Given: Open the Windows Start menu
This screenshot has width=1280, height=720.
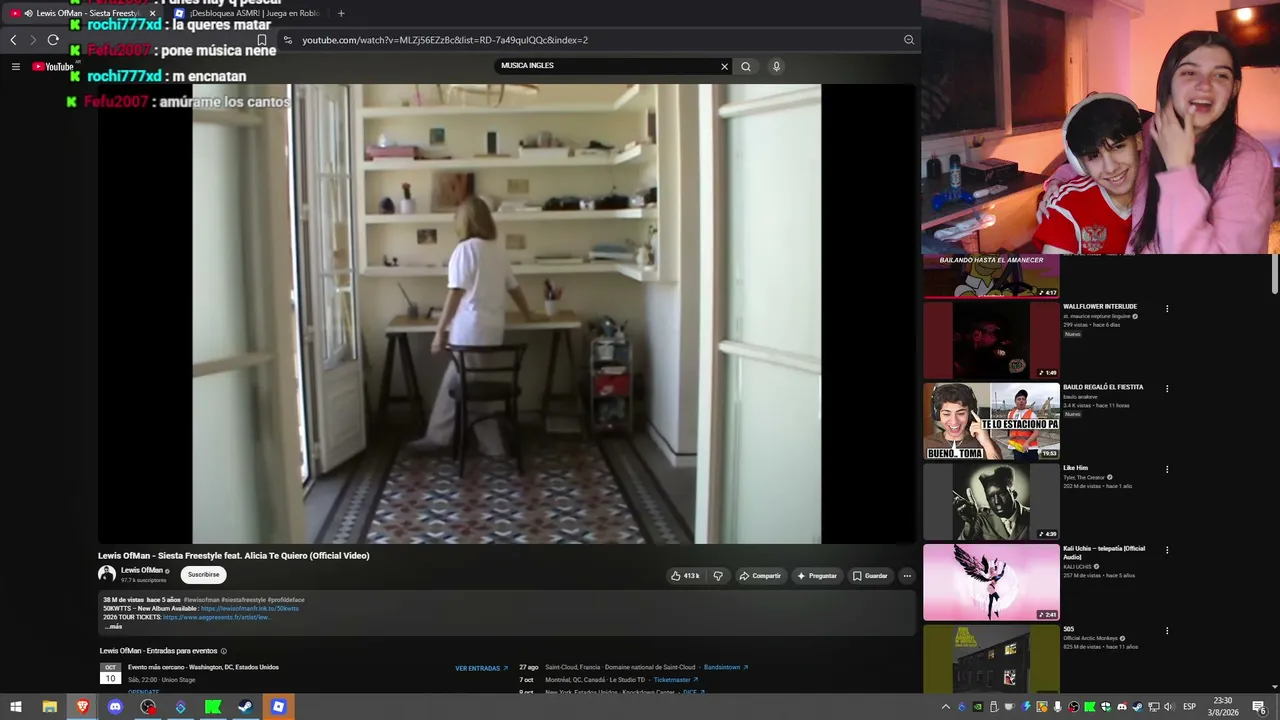Looking at the screenshot, I should [x=16, y=707].
